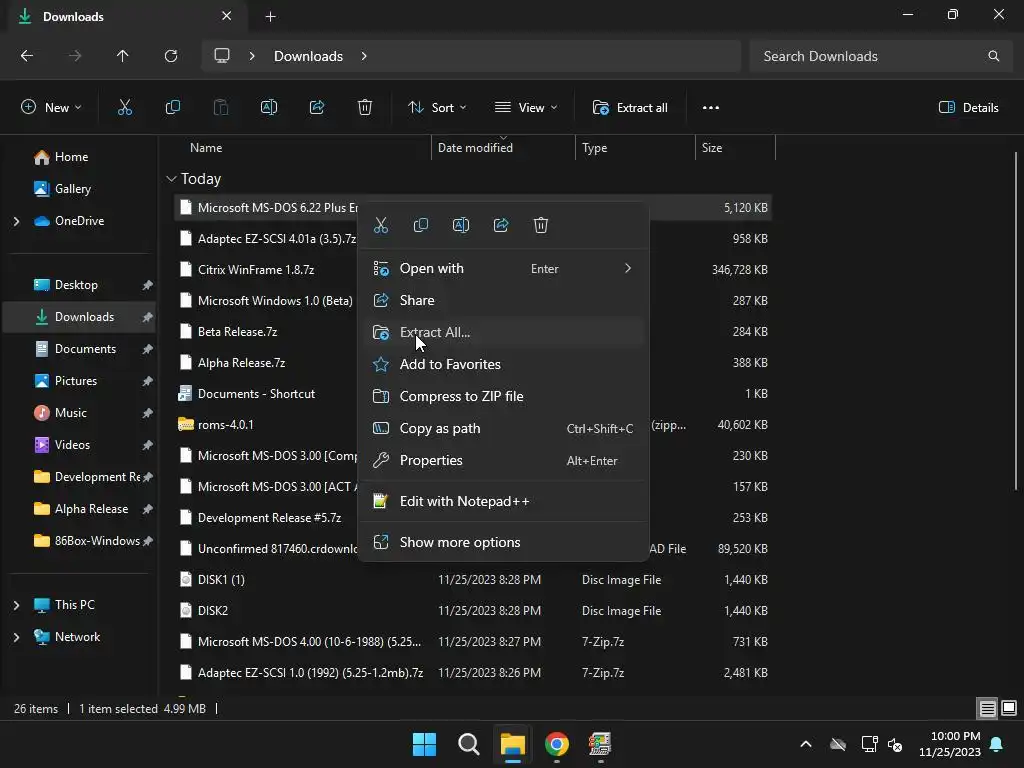Expand This PC in the sidebar

click(x=16, y=605)
